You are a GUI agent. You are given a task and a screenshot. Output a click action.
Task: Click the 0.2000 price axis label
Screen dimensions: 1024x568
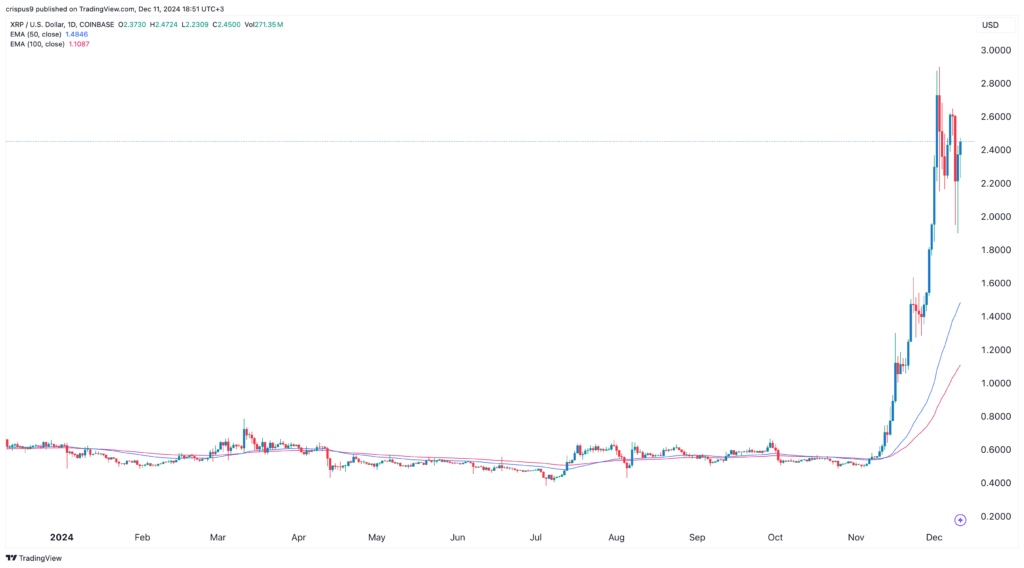(995, 516)
